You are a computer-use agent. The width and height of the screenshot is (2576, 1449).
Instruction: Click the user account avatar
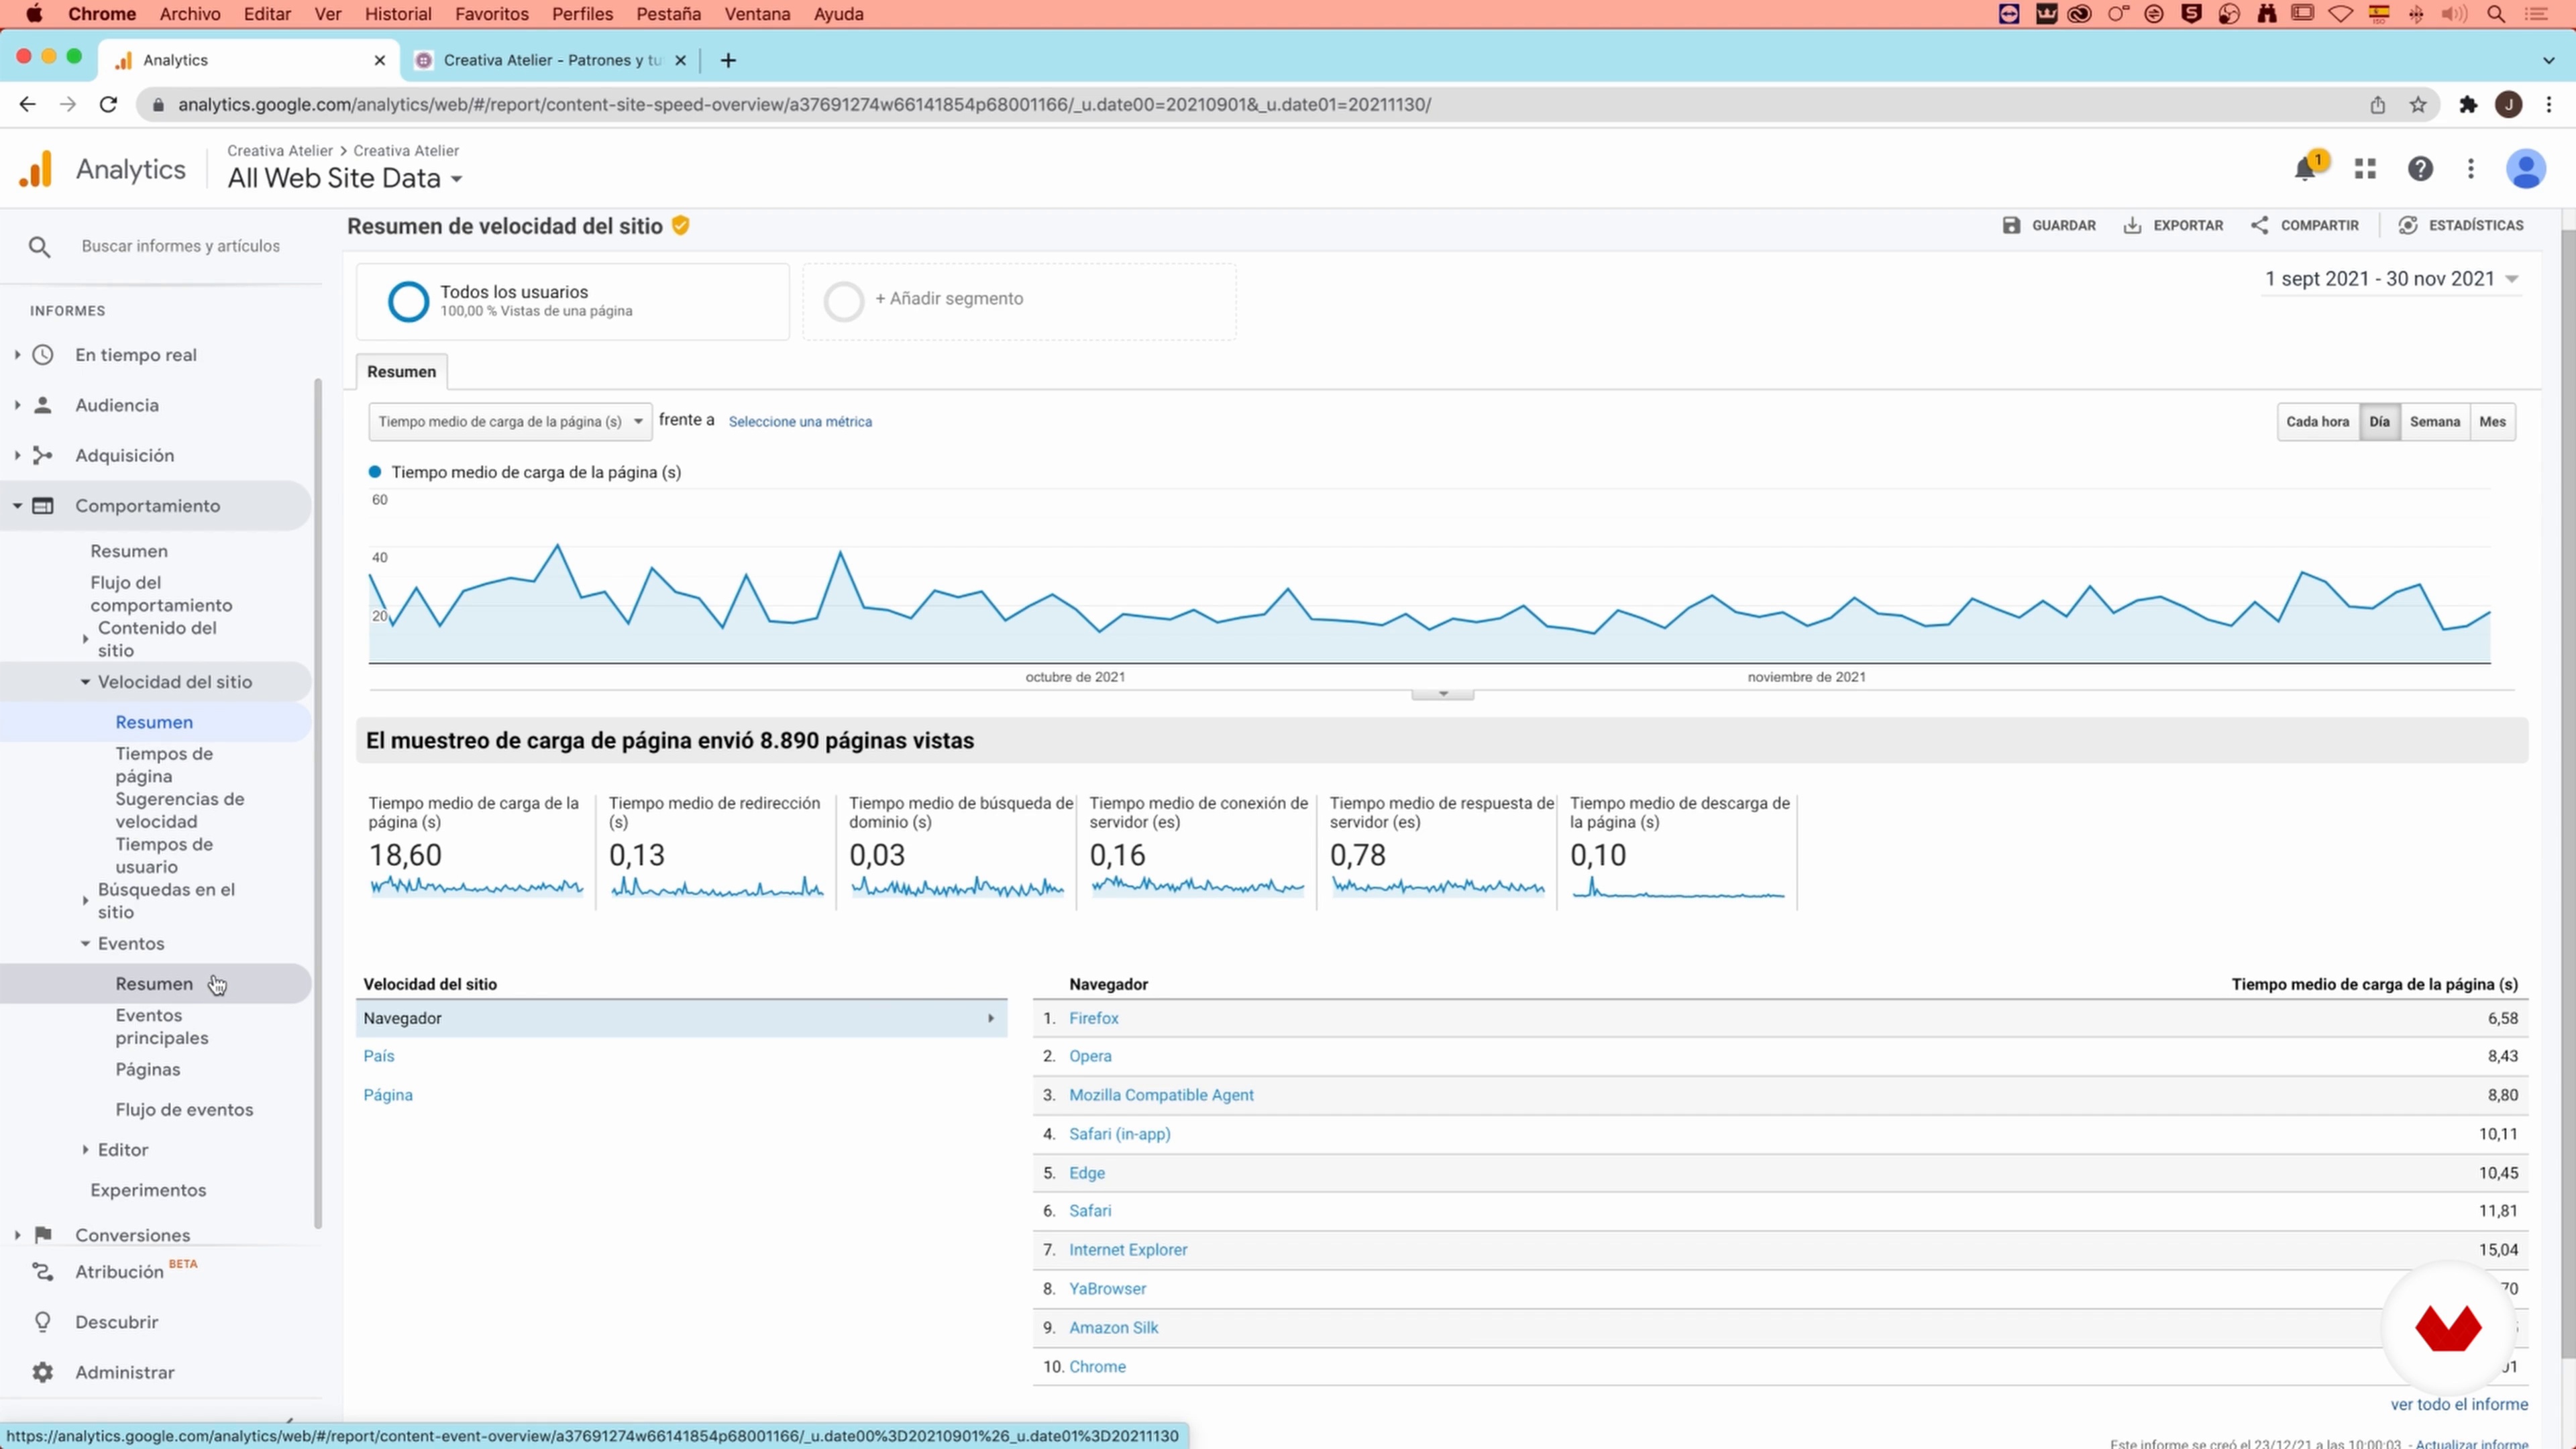tap(2526, 169)
